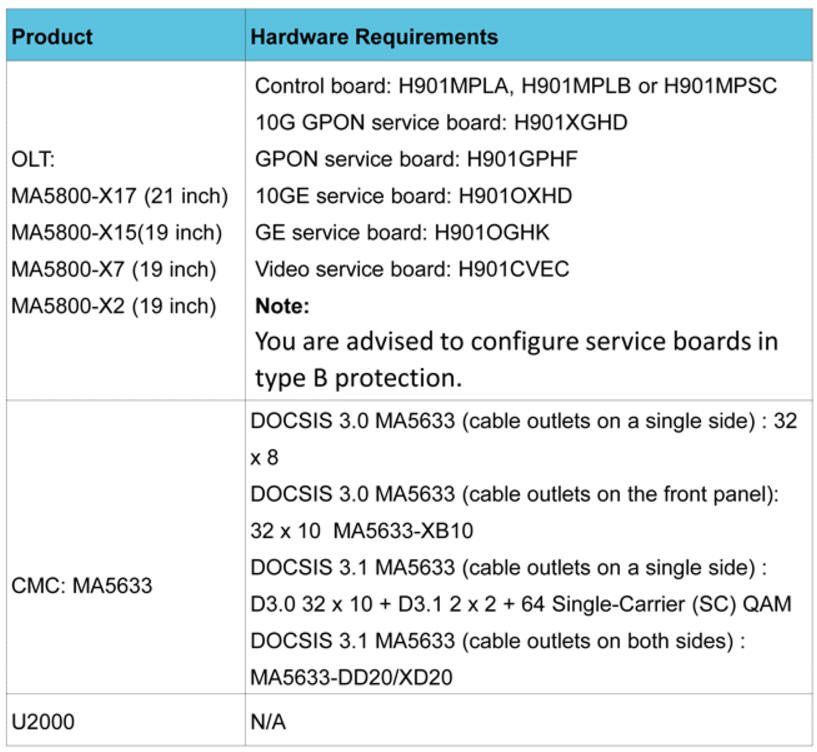
Task: Click the Hardware Requirements column header
Action: click(x=374, y=37)
